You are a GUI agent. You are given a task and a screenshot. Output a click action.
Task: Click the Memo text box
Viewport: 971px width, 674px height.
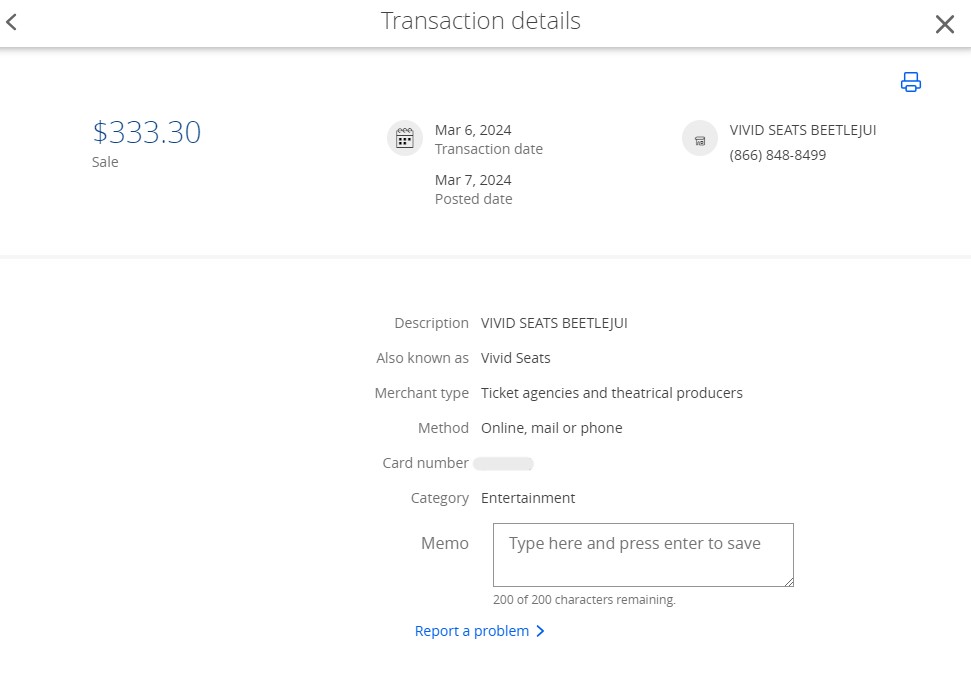click(x=643, y=555)
